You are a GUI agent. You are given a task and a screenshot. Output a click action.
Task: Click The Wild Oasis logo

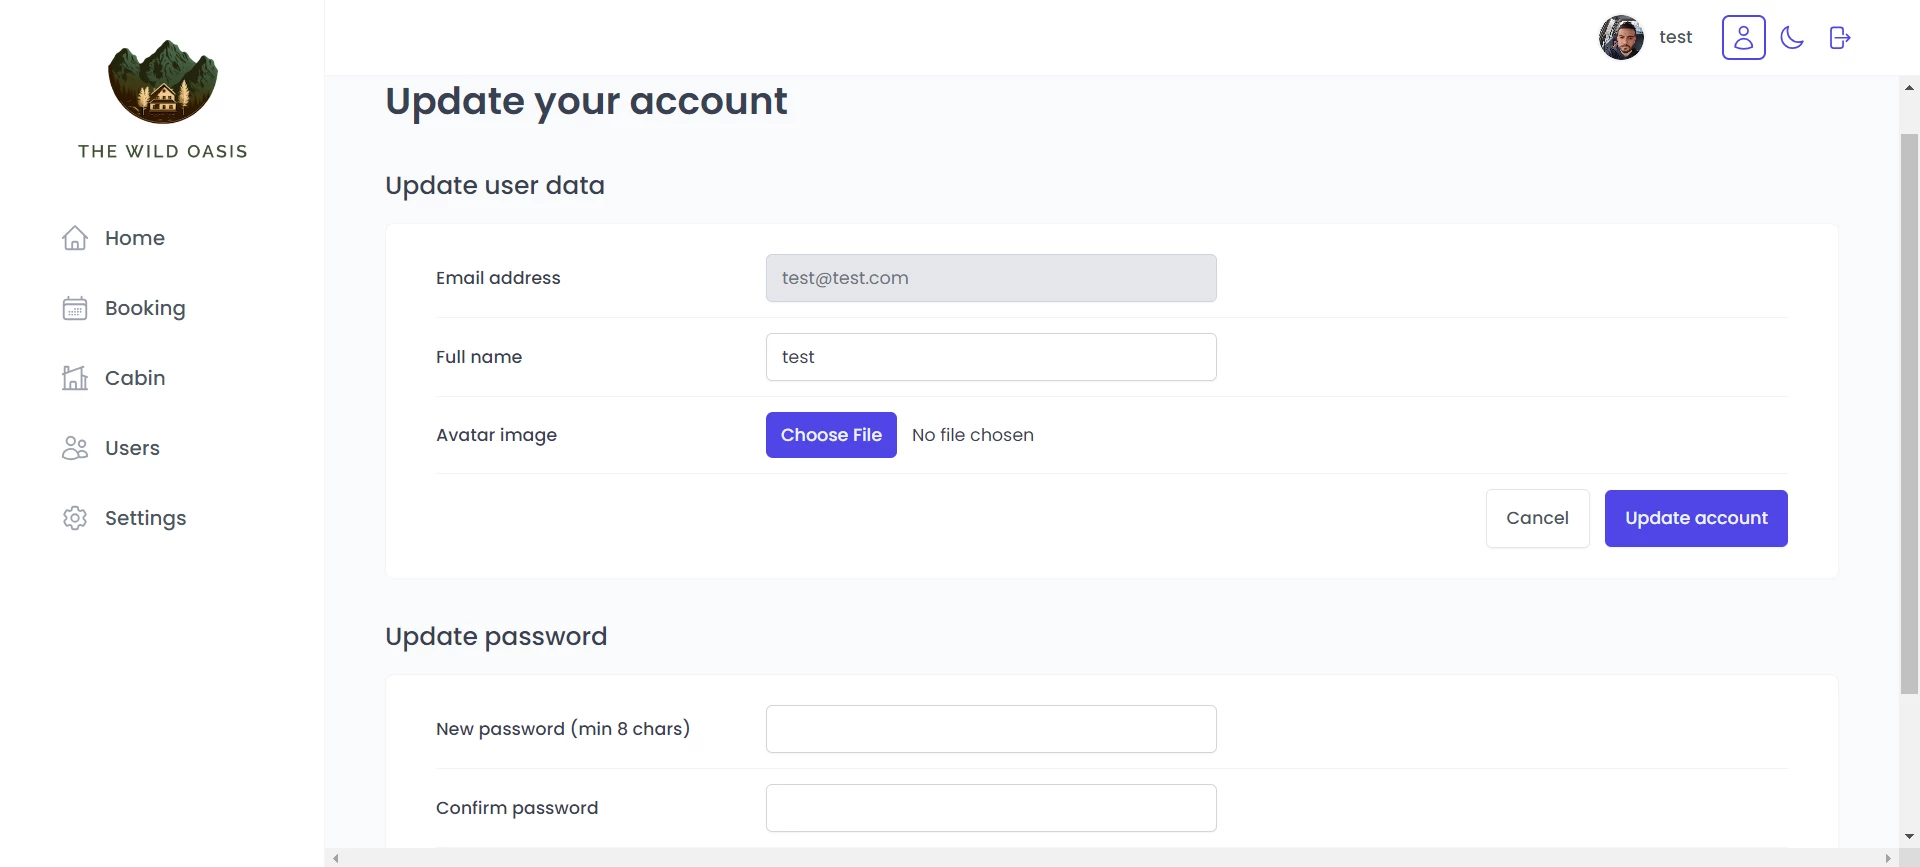pyautogui.click(x=163, y=82)
